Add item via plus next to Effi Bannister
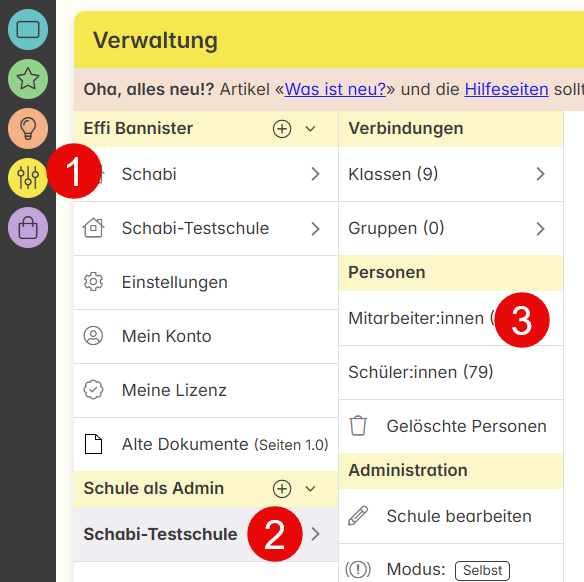This screenshot has width=584, height=582. pos(282,129)
